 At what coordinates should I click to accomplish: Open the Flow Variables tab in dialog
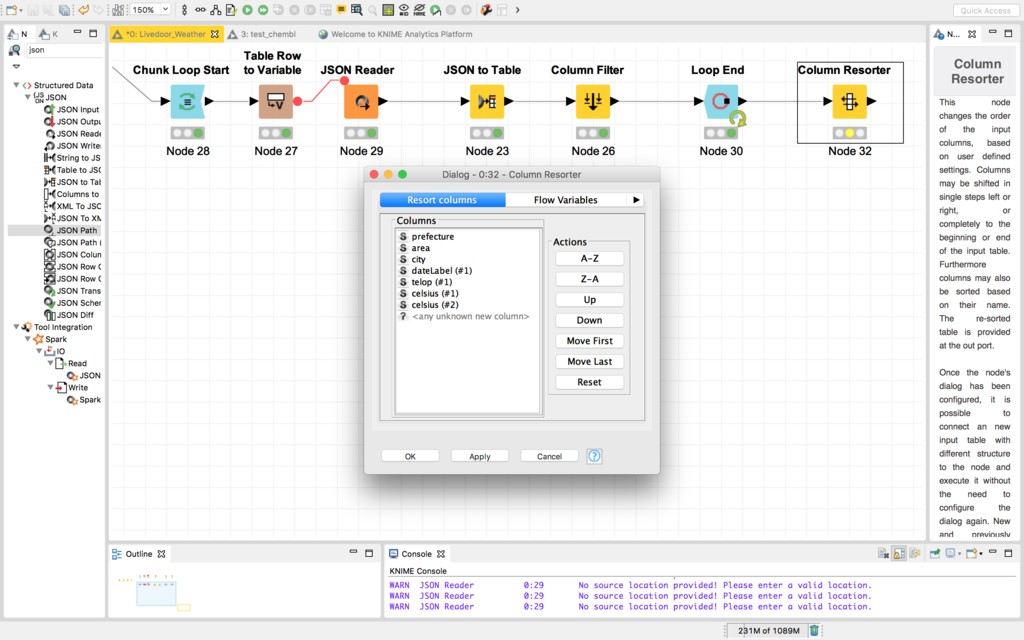click(x=566, y=200)
